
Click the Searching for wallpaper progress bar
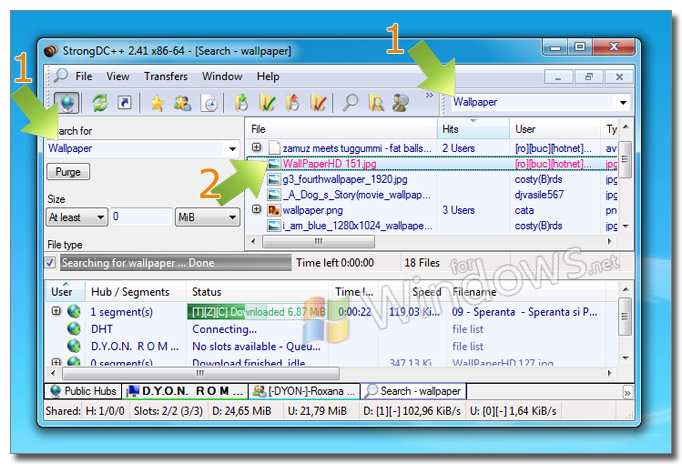pyautogui.click(x=176, y=263)
